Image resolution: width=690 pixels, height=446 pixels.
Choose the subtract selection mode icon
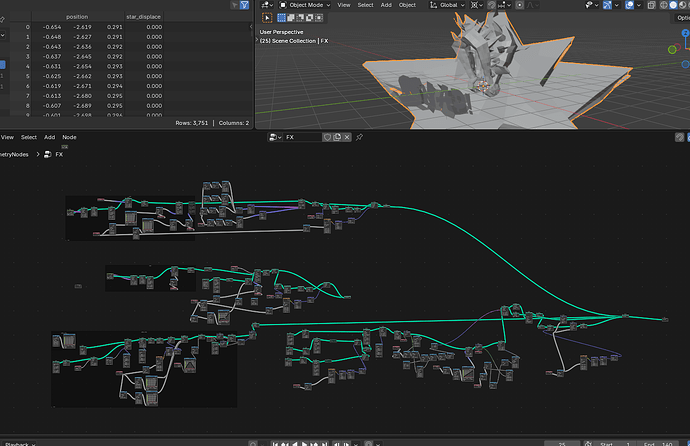click(300, 18)
